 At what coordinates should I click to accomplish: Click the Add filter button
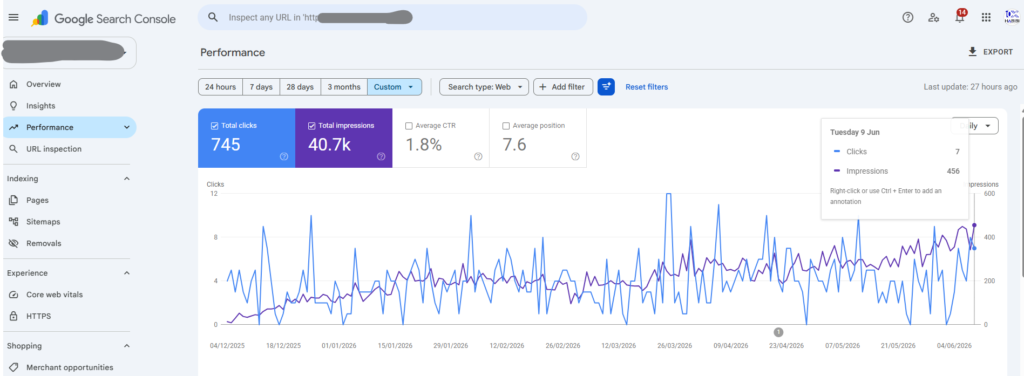click(x=563, y=87)
